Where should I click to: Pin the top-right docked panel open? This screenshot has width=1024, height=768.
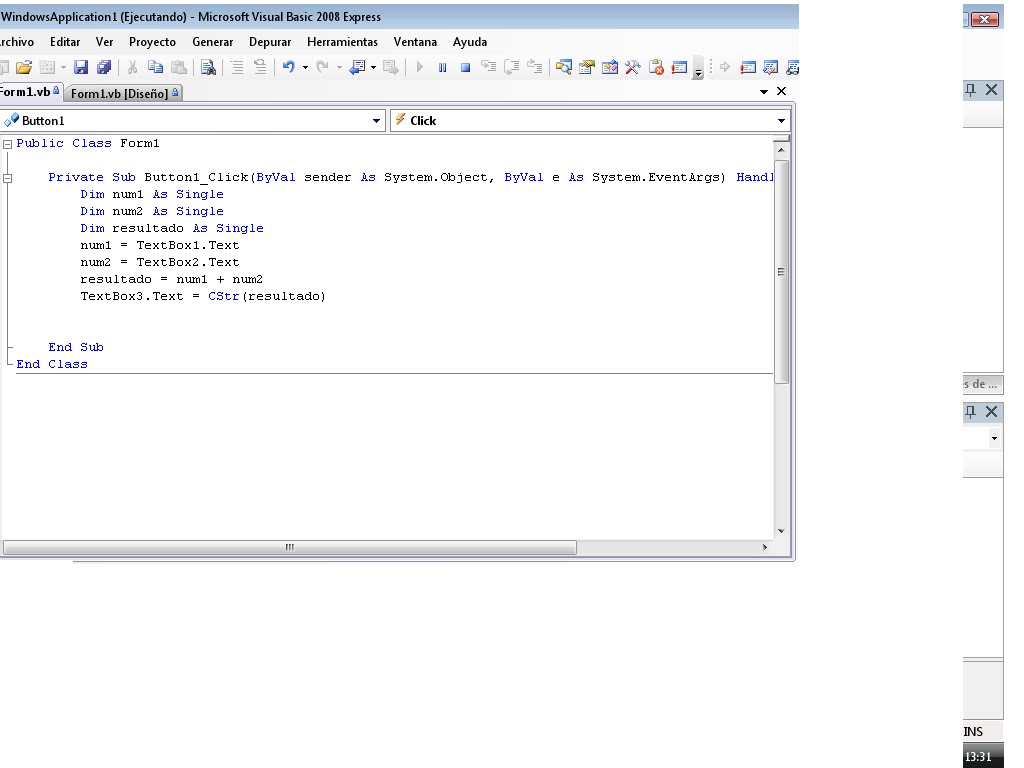[x=968, y=89]
